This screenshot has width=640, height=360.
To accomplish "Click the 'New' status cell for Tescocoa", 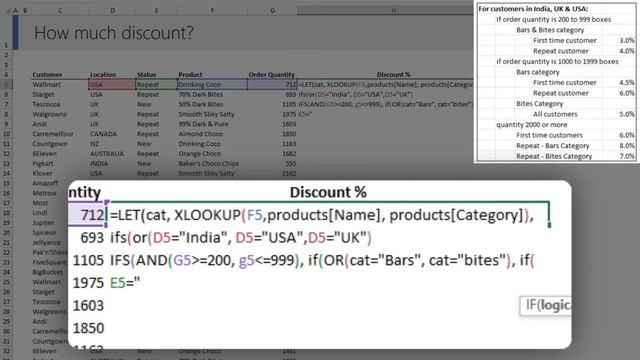I will coord(144,104).
